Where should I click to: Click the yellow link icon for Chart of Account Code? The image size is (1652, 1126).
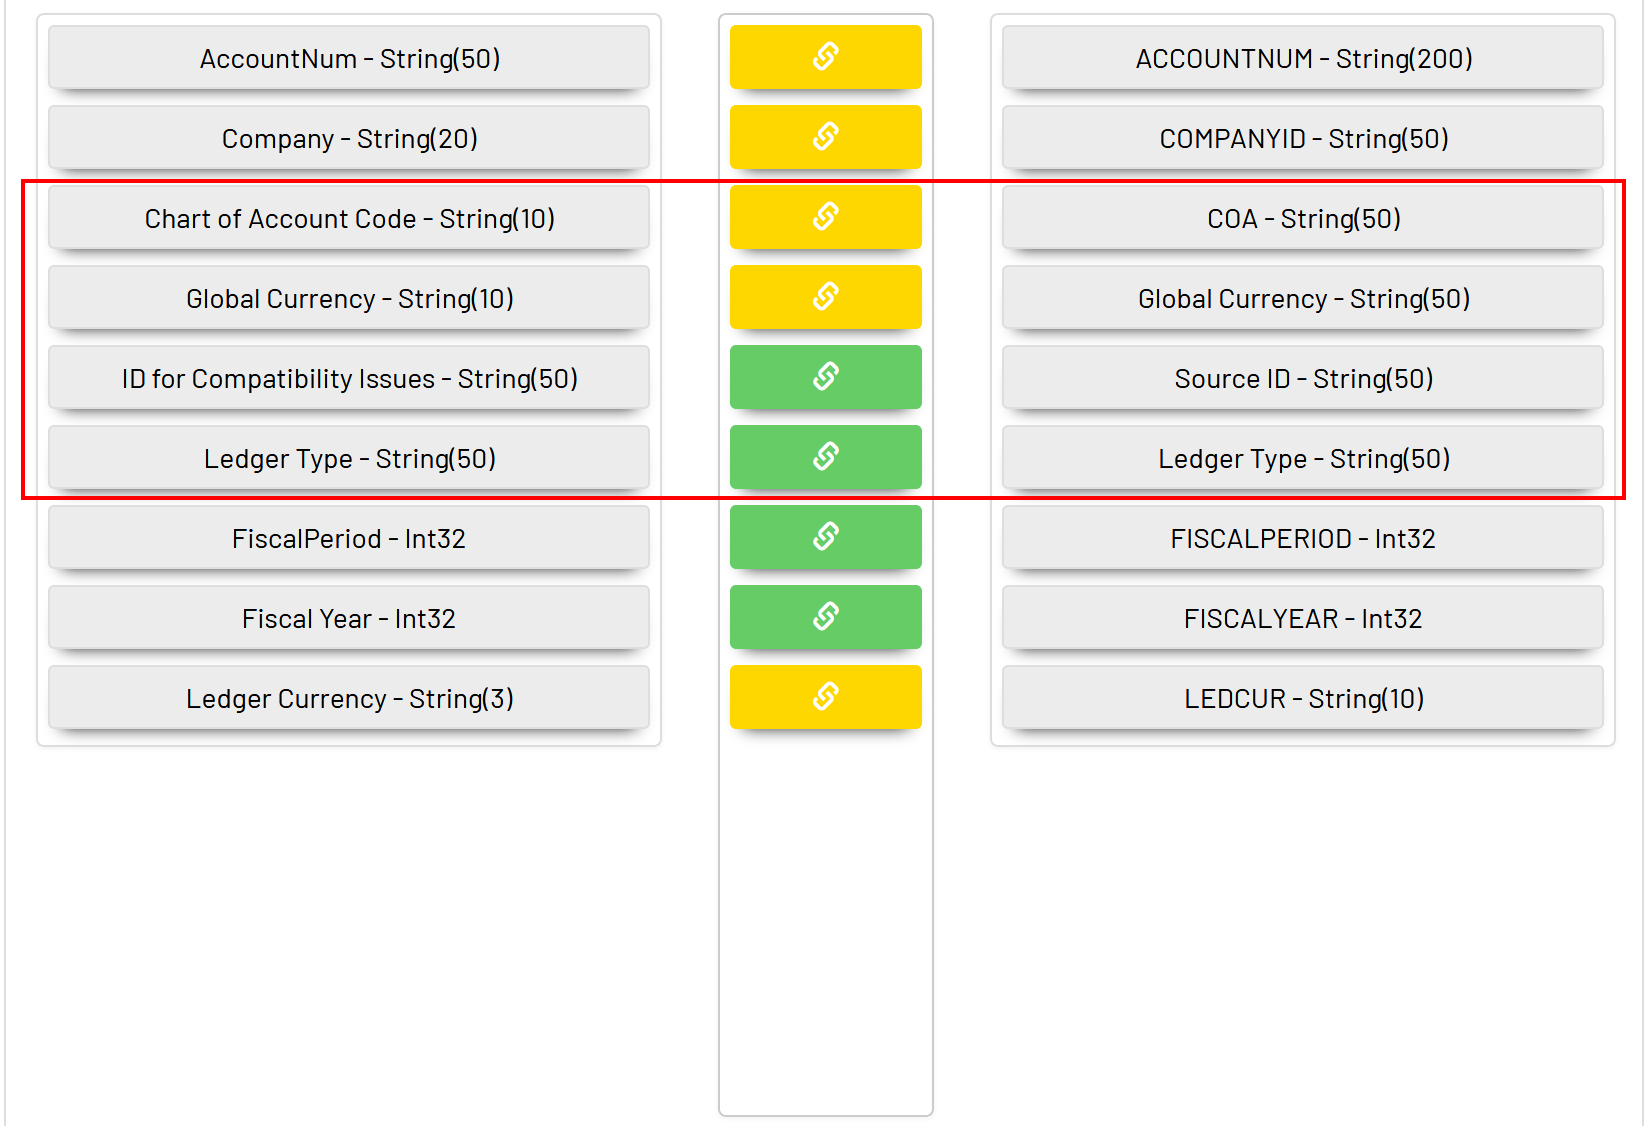point(825,217)
